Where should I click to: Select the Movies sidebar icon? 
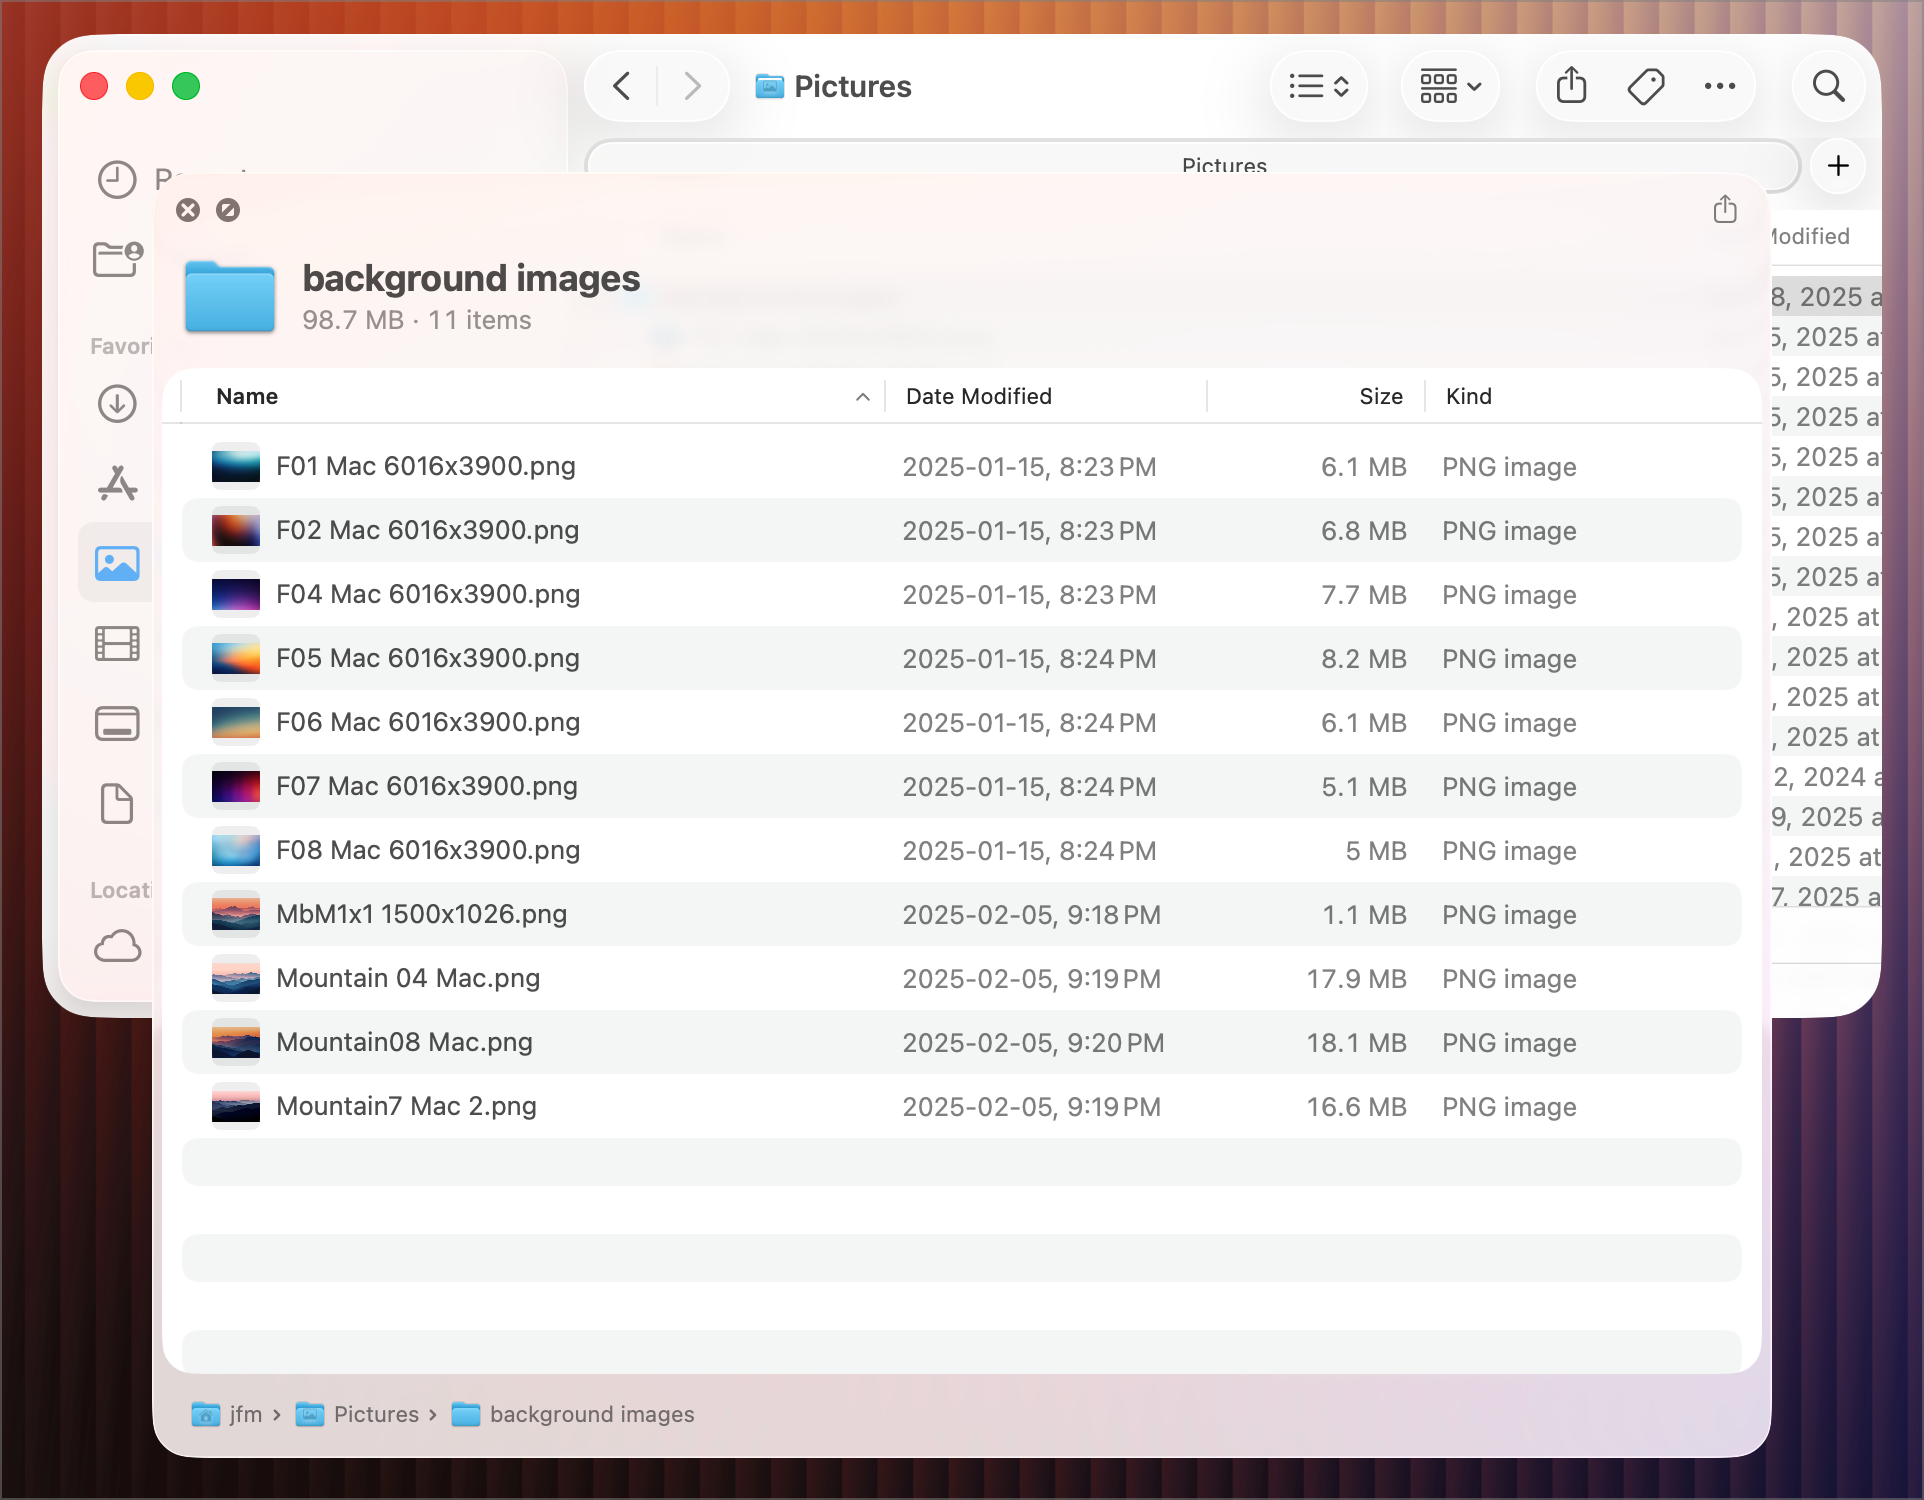point(117,644)
